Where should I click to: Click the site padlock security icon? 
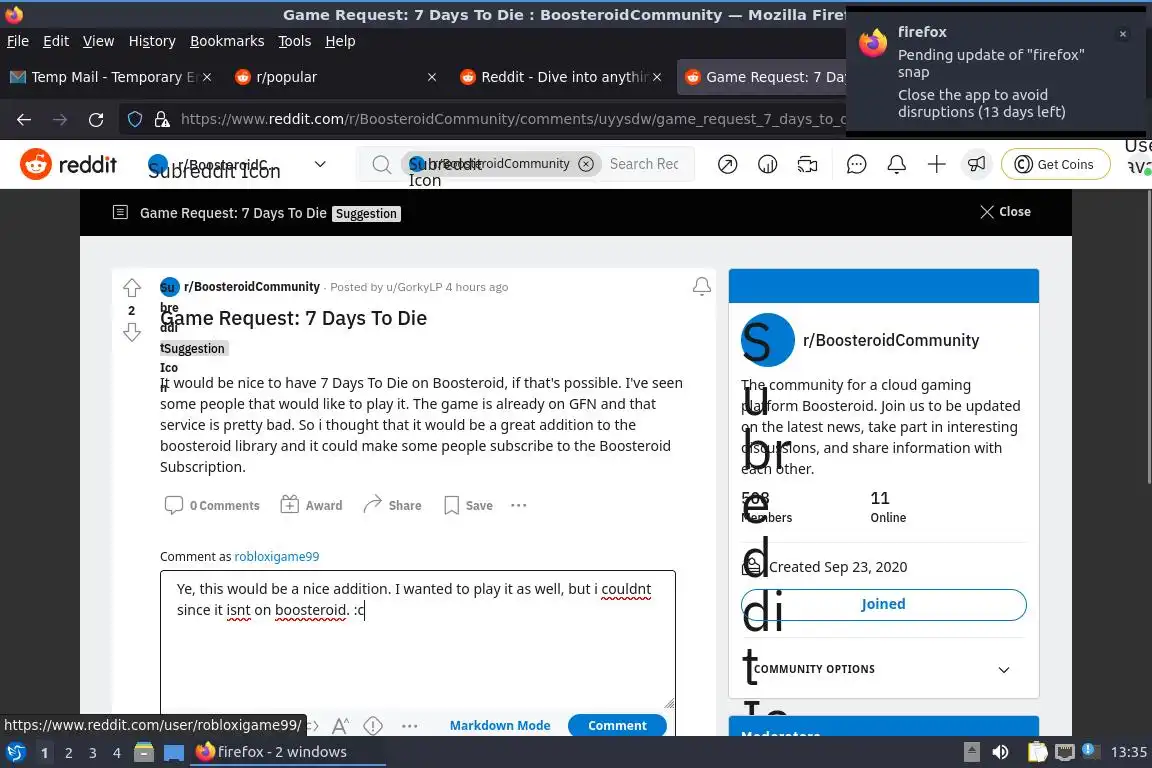(162, 119)
